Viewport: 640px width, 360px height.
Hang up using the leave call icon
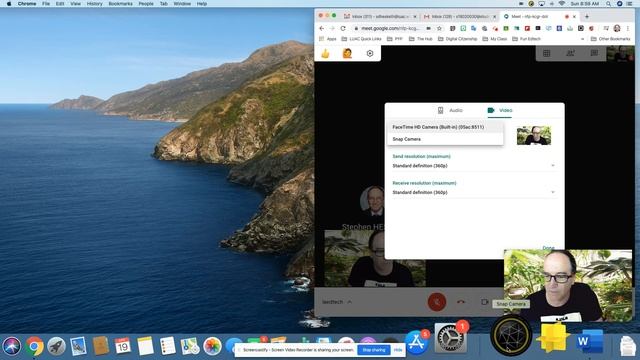pos(461,302)
